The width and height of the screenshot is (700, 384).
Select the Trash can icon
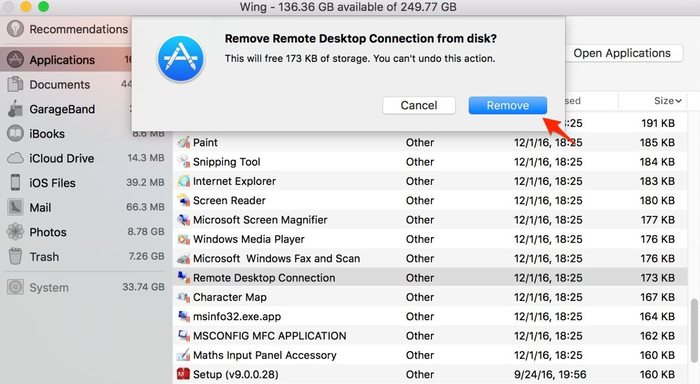pyautogui.click(x=15, y=256)
